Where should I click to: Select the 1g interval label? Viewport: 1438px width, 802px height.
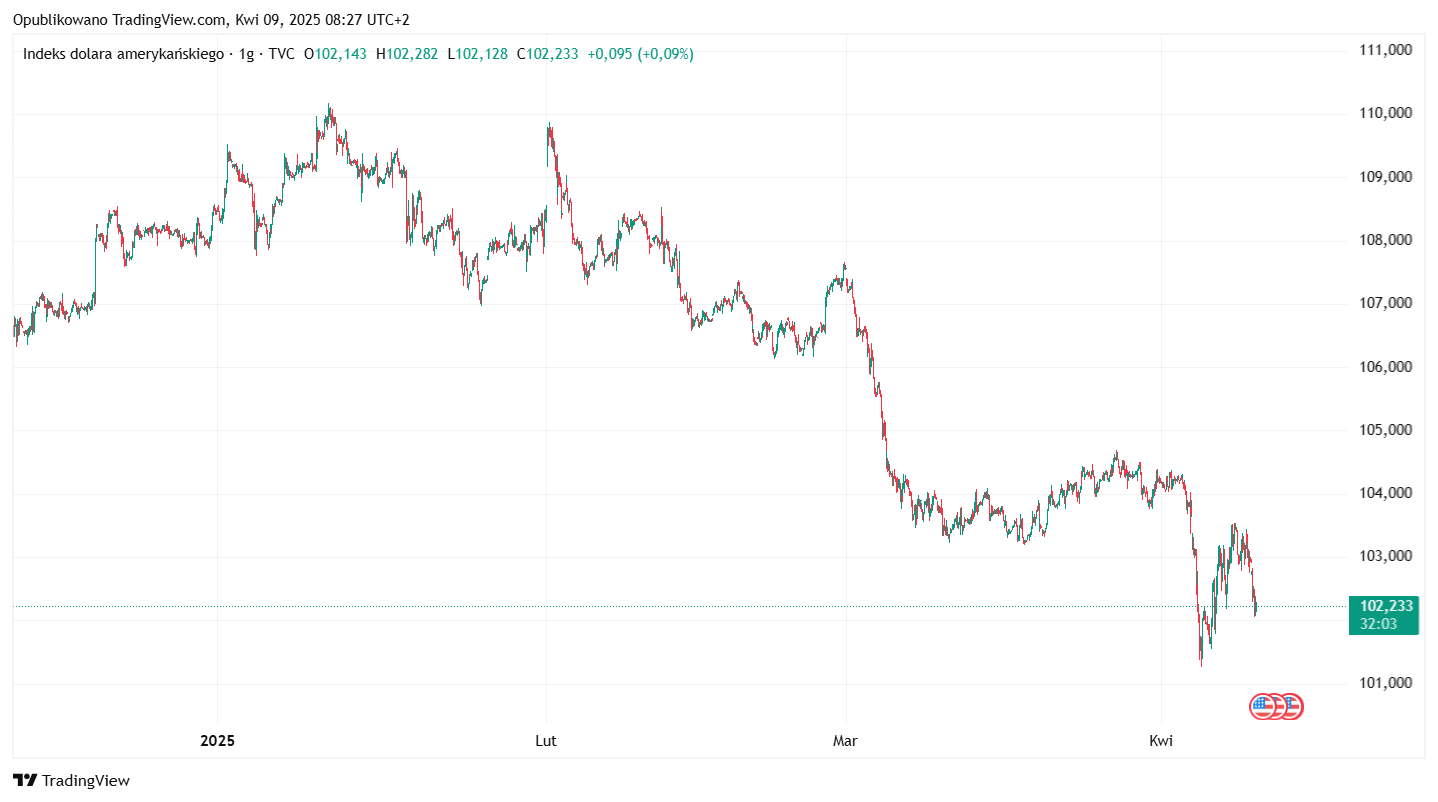pos(248,54)
